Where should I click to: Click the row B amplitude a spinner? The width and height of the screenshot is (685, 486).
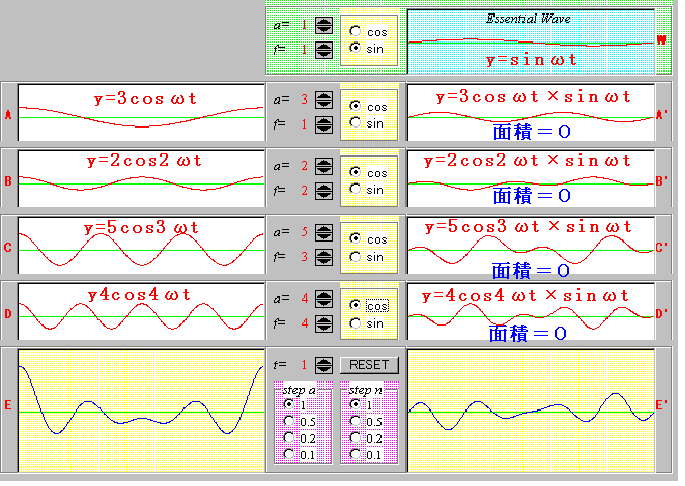click(x=324, y=166)
